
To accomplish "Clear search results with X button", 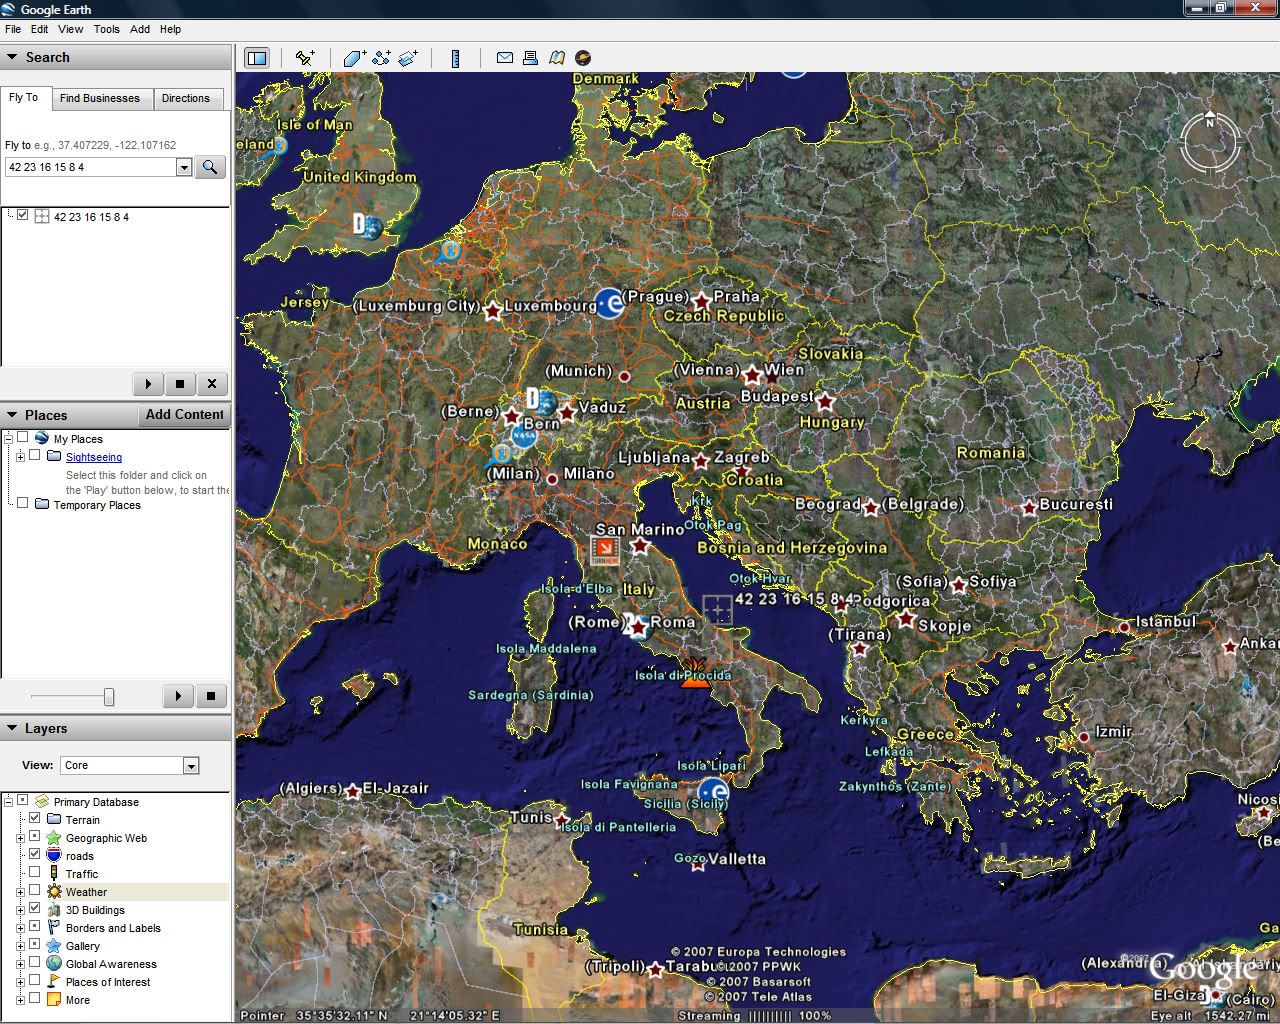I will click(212, 383).
